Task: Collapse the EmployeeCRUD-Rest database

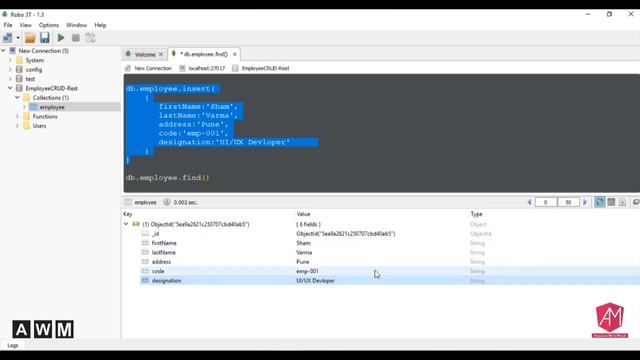Action: [x=10, y=88]
